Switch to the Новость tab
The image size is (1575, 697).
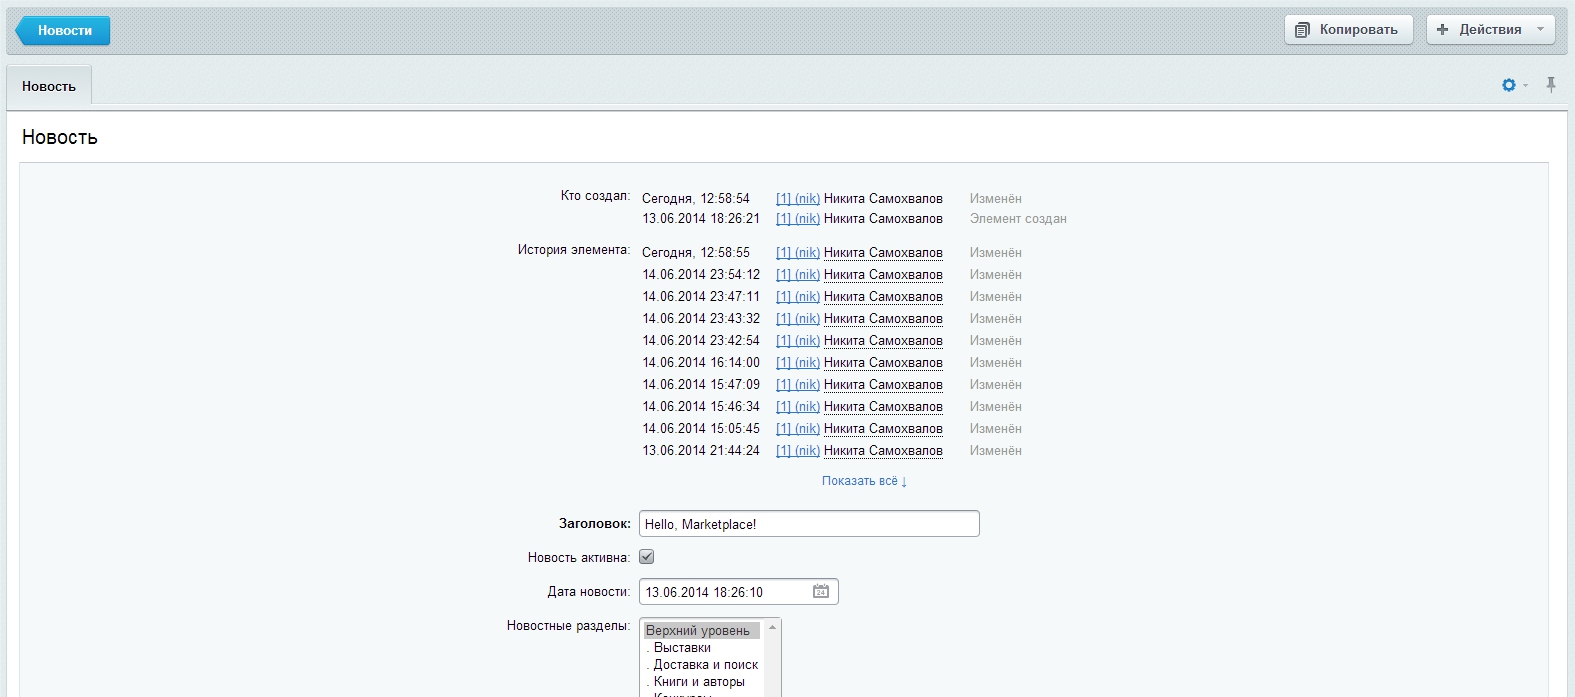pyautogui.click(x=49, y=87)
